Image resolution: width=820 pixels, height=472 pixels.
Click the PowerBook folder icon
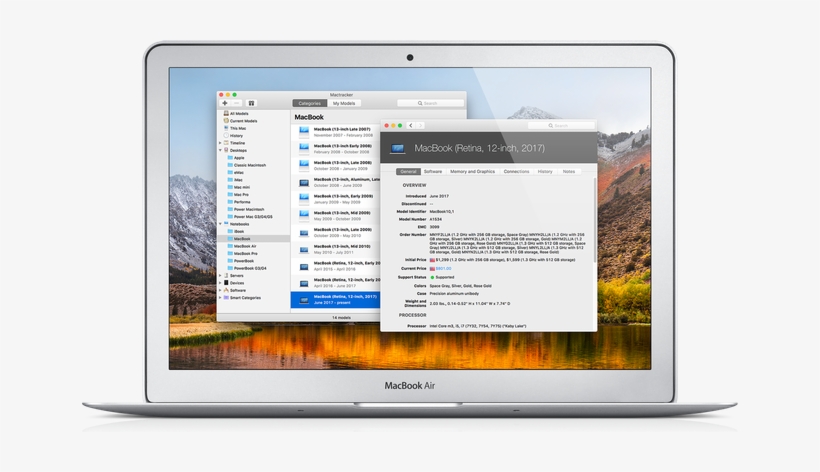coord(230,260)
